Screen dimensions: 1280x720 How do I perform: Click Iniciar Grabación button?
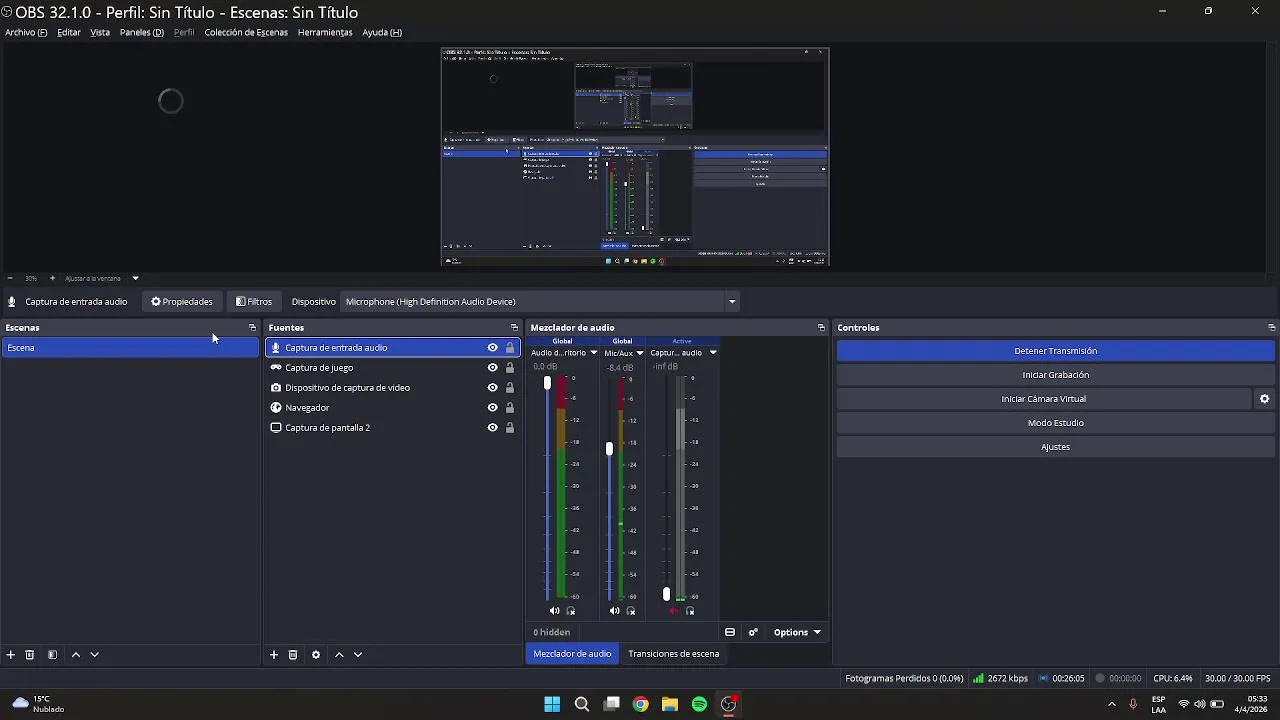1055,375
